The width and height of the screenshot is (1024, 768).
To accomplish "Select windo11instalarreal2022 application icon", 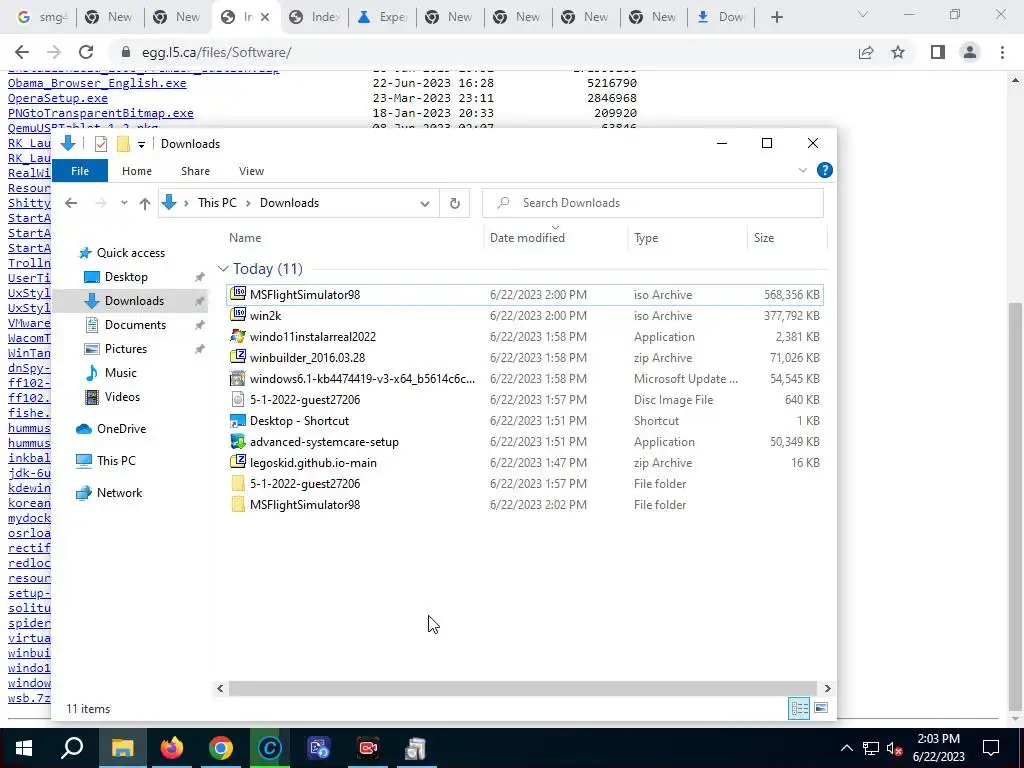I will pos(238,336).
